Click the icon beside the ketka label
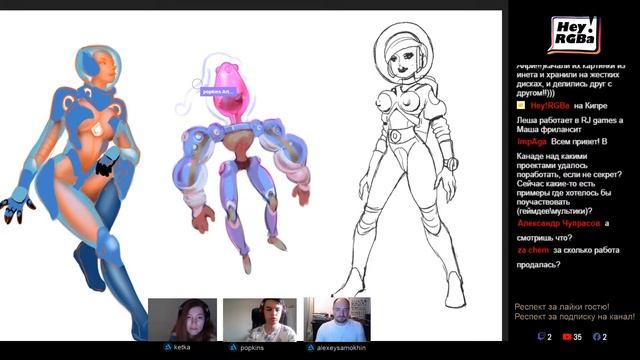 click(x=167, y=347)
